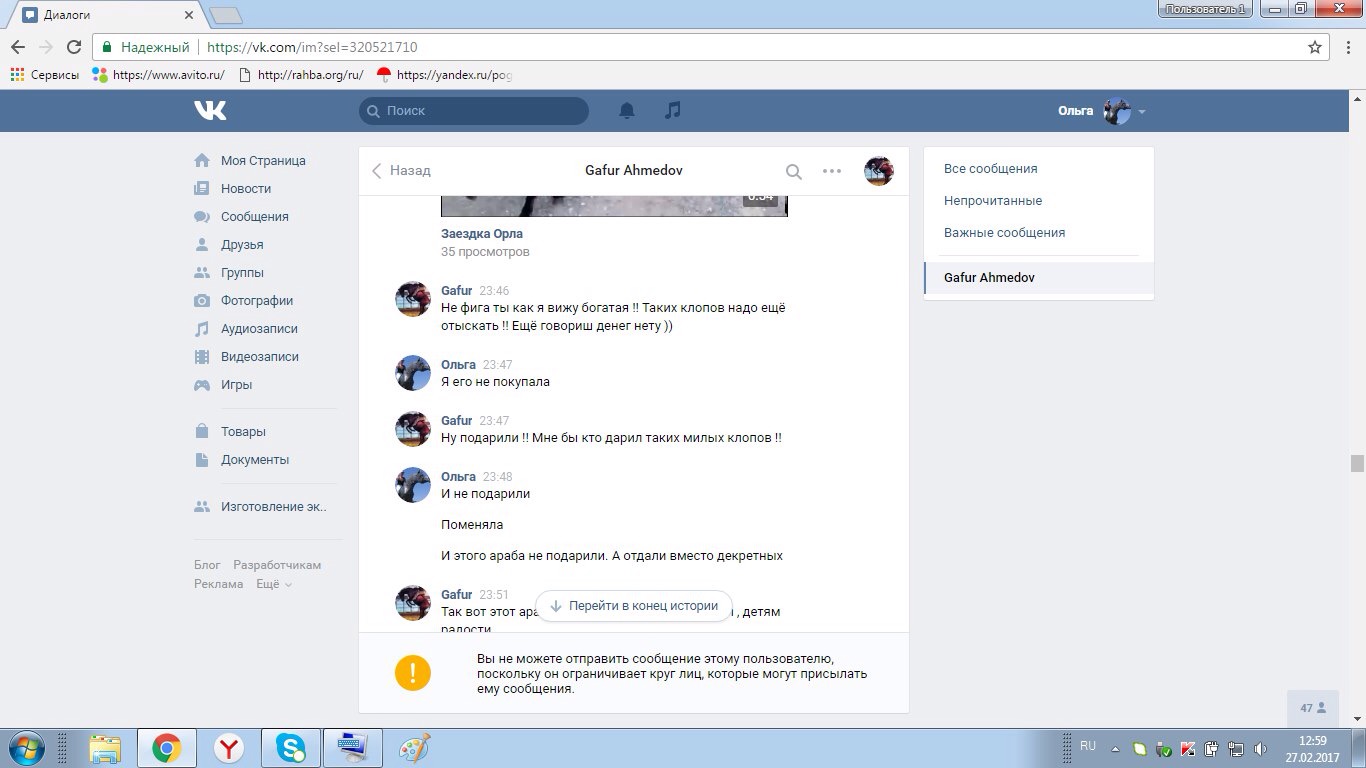Click Перейти в конец истории button
Image resolution: width=1366 pixels, height=768 pixels.
point(634,606)
